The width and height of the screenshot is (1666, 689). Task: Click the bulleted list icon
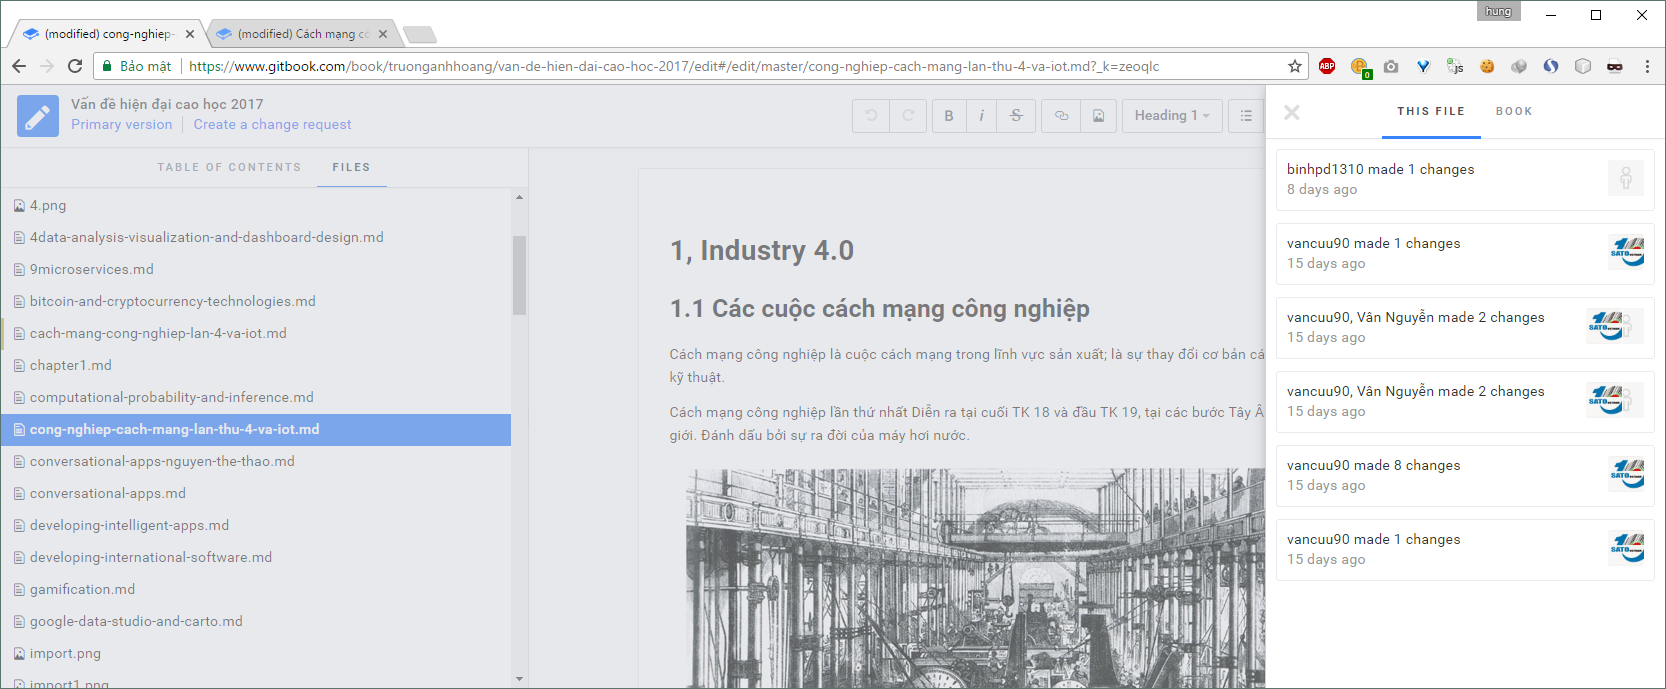(1246, 116)
